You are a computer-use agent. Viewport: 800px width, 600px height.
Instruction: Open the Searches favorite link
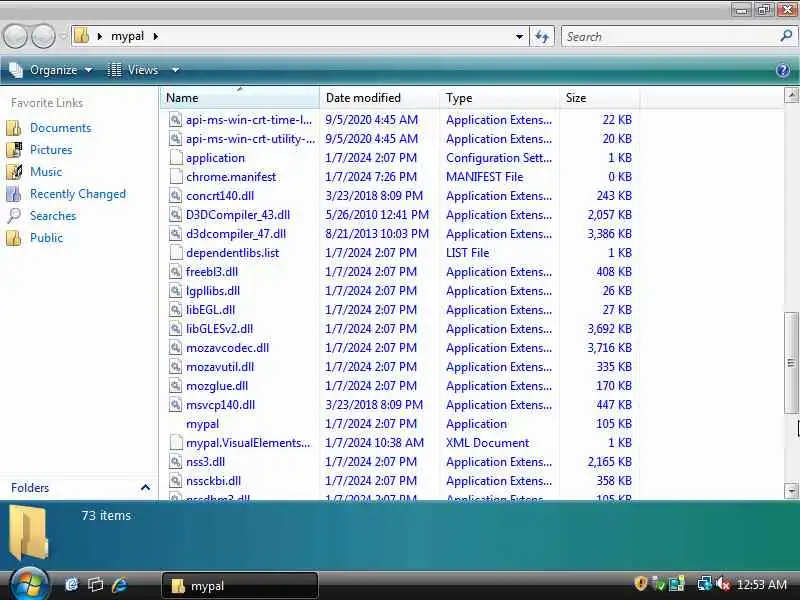point(53,216)
